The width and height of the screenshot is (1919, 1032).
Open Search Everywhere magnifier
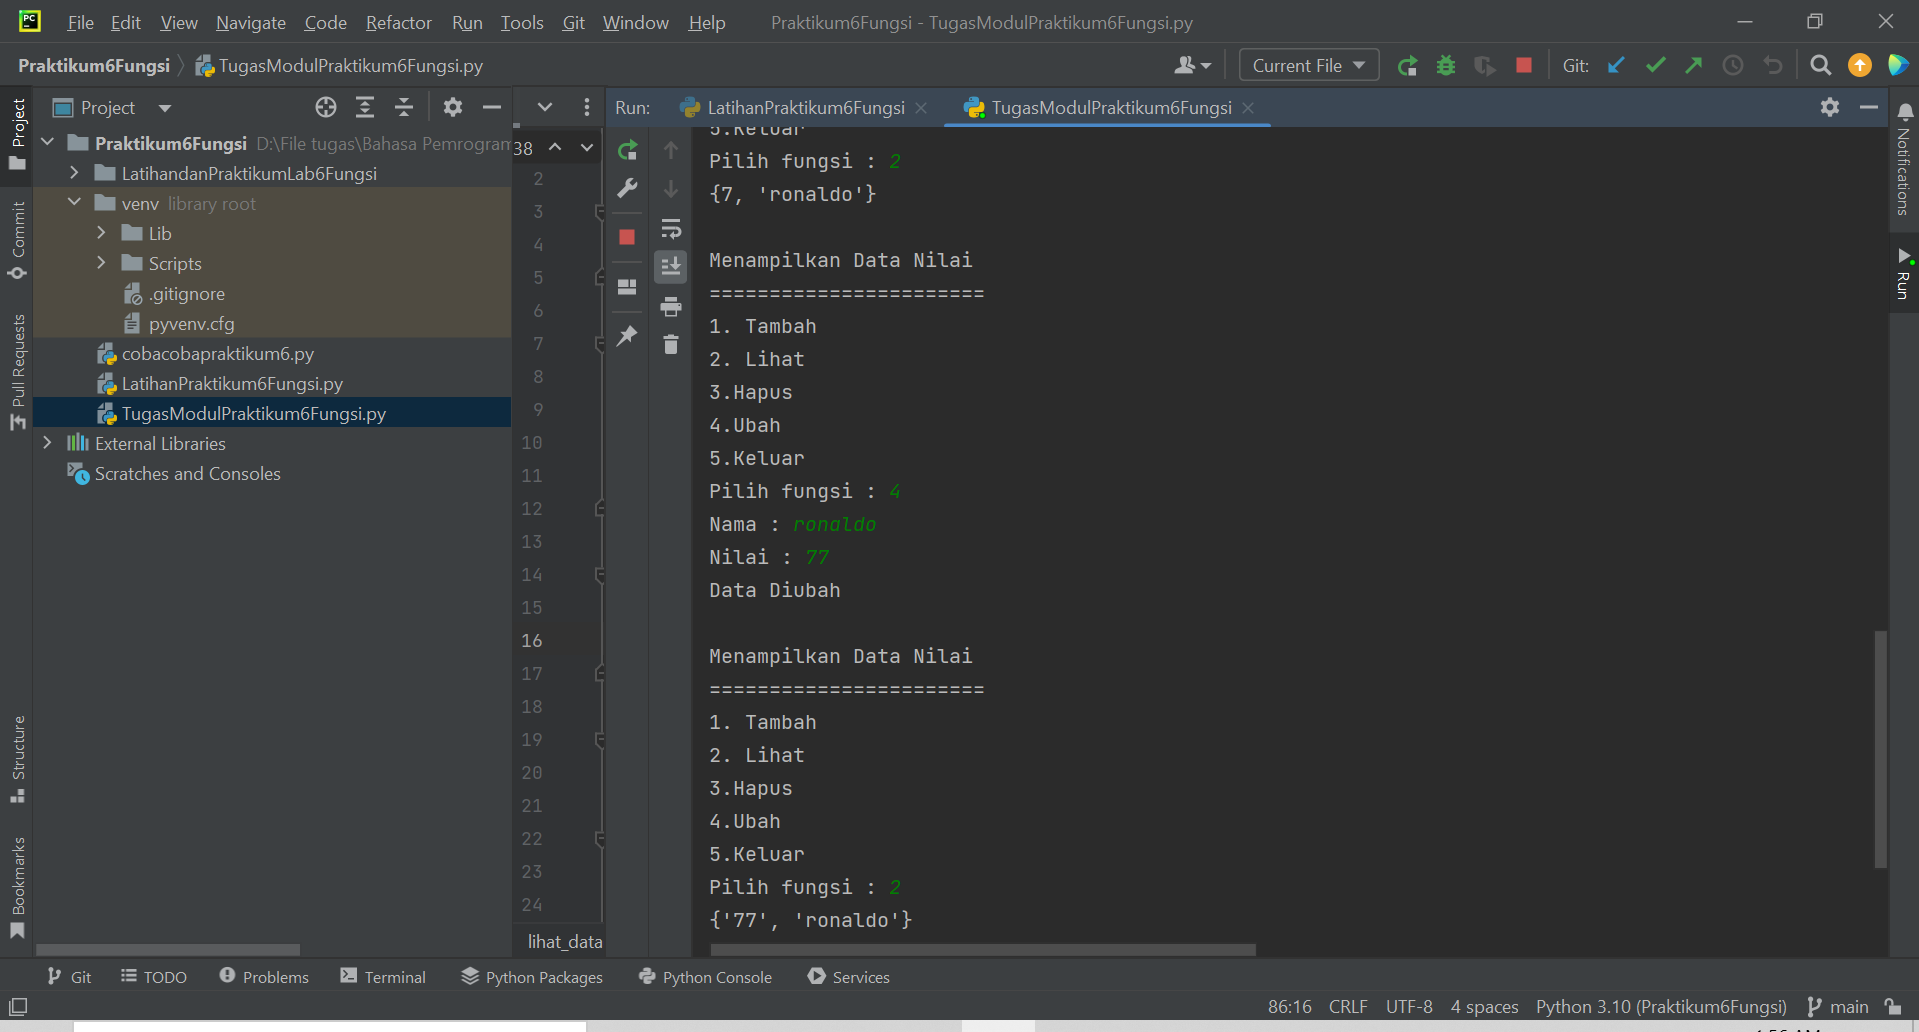point(1821,66)
